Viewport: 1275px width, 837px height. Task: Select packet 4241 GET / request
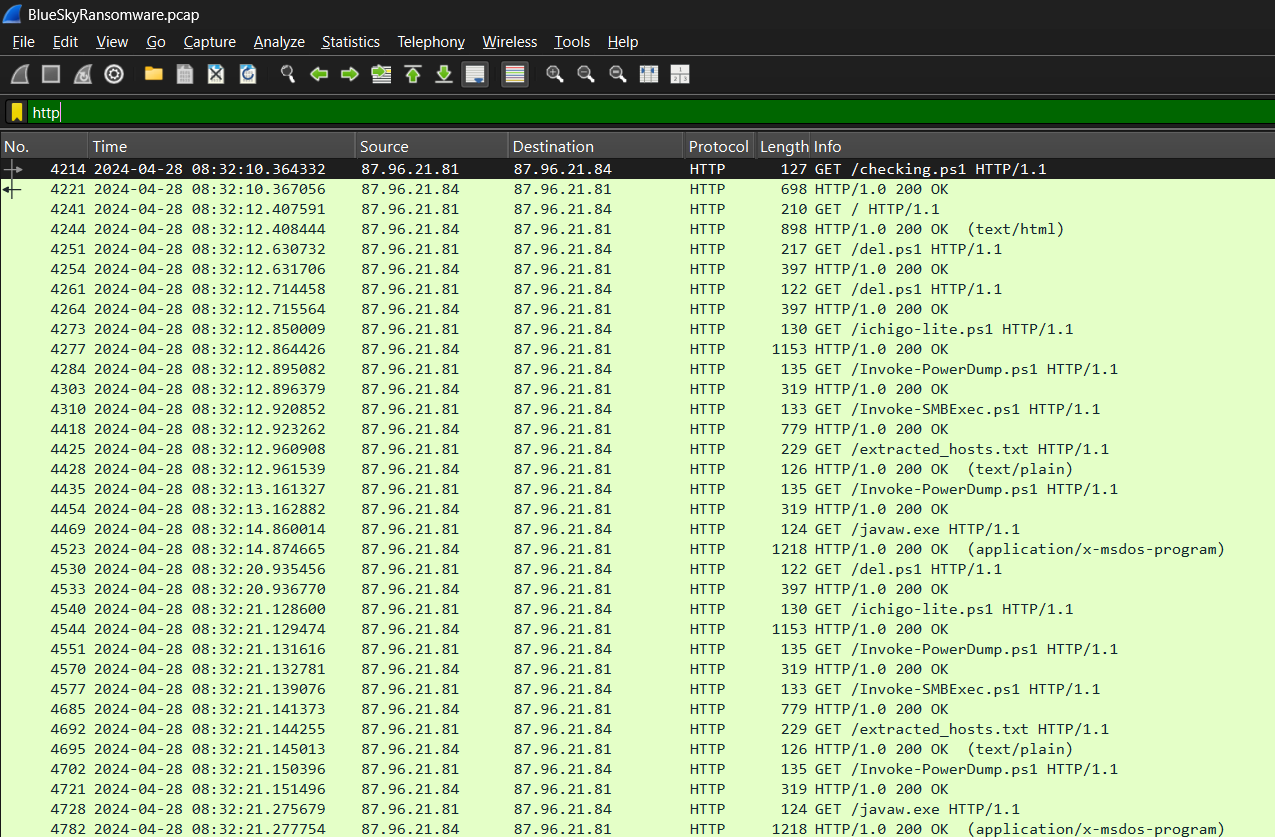point(637,209)
